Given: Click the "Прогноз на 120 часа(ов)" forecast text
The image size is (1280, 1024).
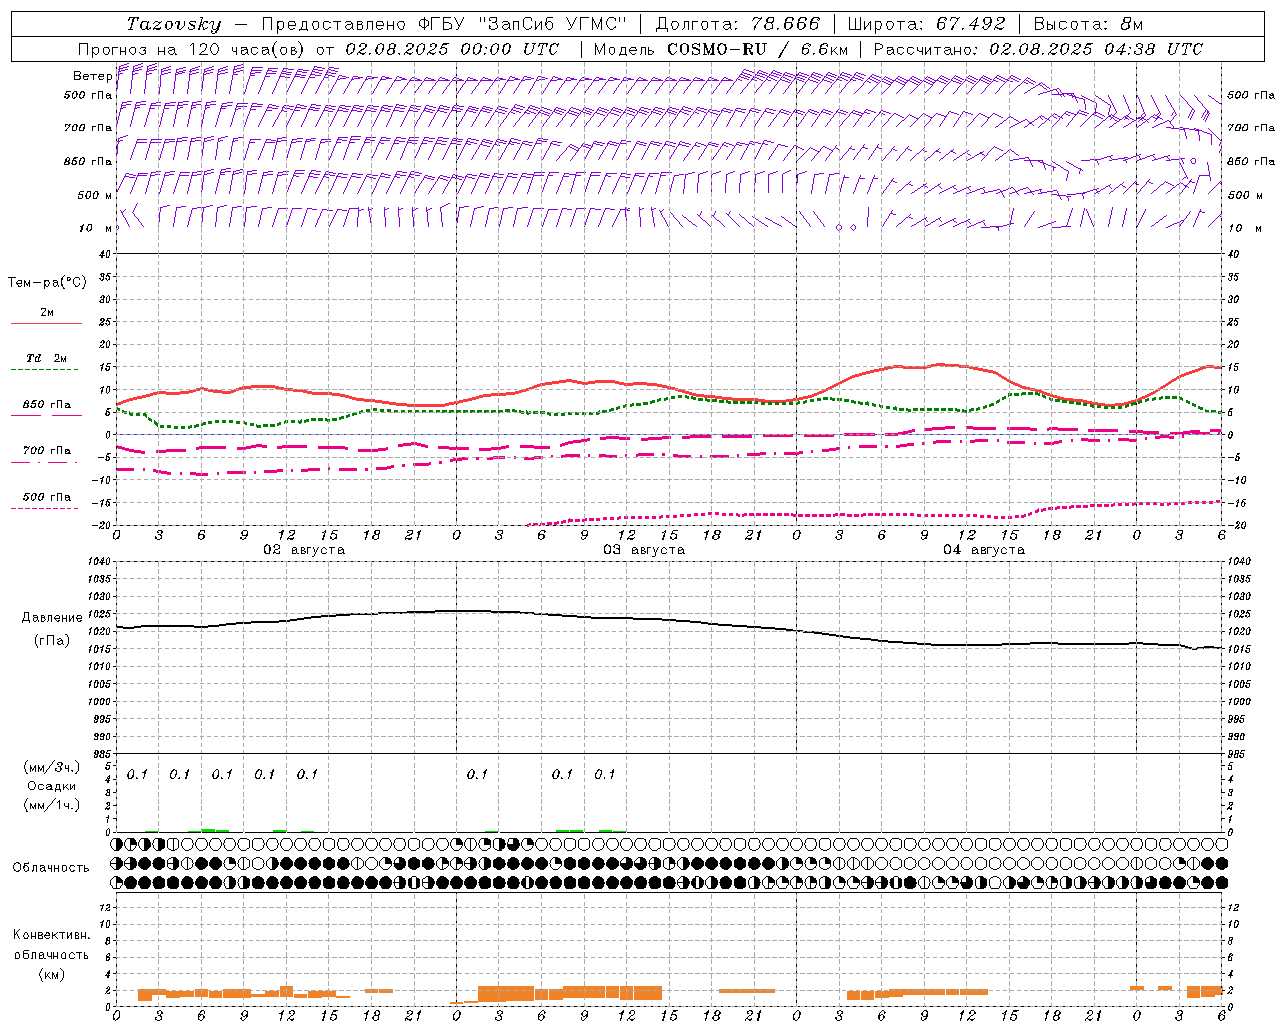Looking at the screenshot, I should pos(193,49).
